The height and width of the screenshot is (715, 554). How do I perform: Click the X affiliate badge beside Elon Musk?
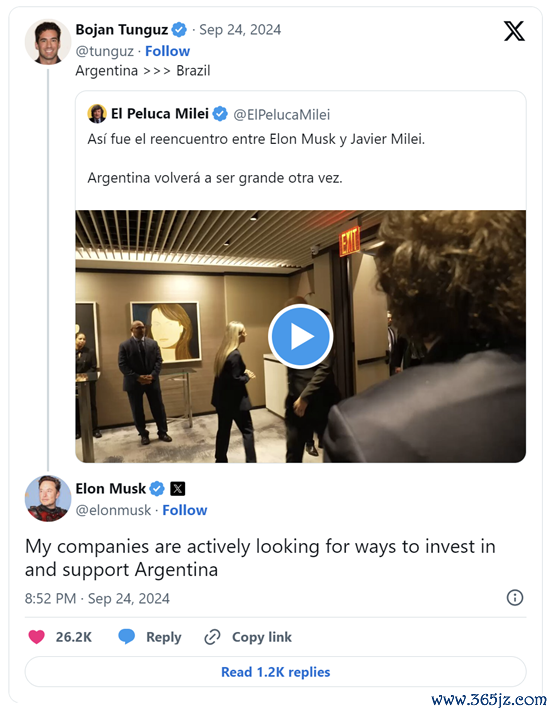pyautogui.click(x=178, y=489)
